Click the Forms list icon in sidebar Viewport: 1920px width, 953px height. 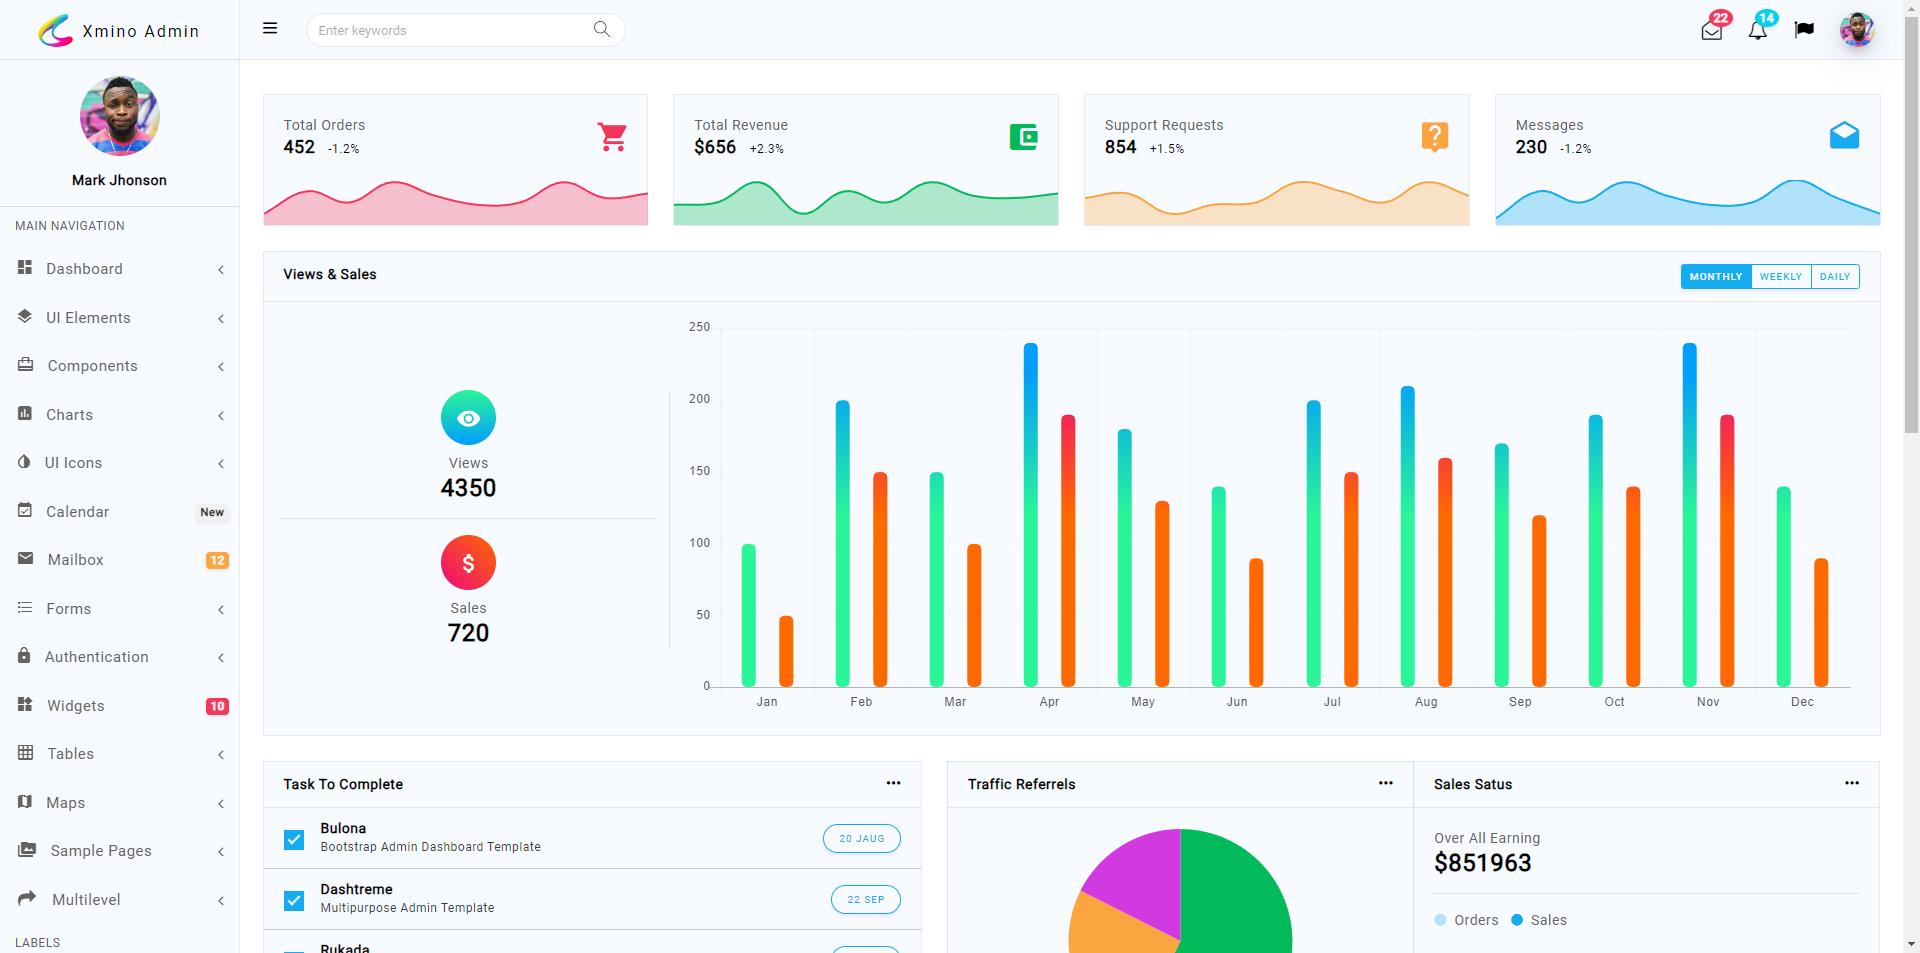tap(25, 607)
